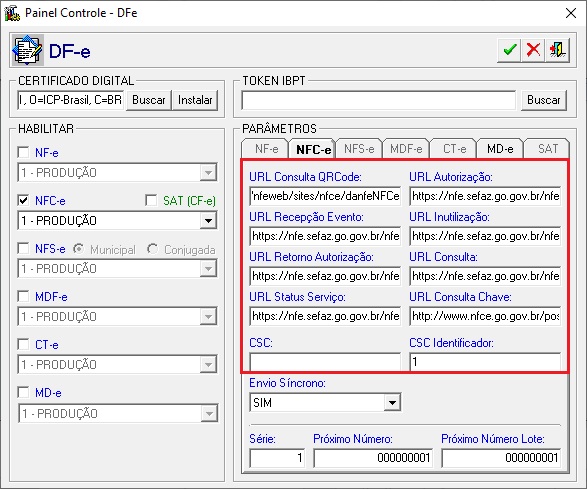587x489 pixels.
Task: Enable the NF-e checkbox
Action: (x=23, y=152)
